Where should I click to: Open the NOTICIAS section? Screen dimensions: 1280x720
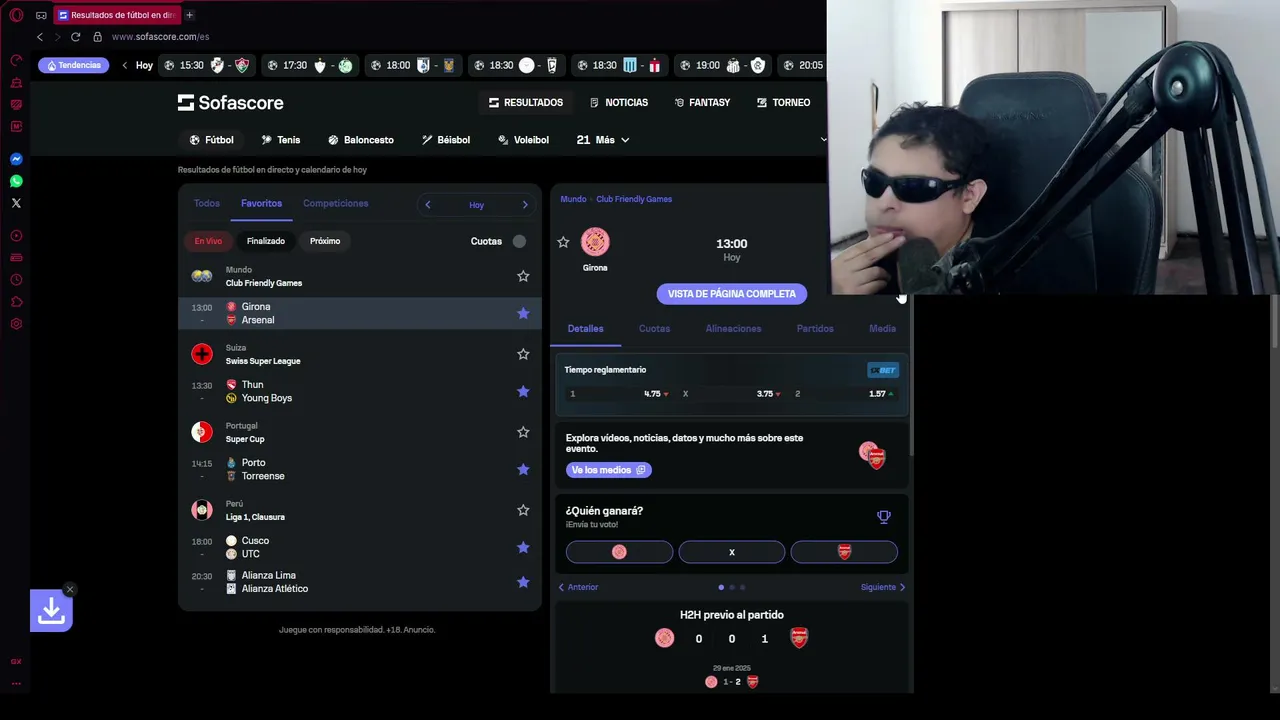coord(619,102)
